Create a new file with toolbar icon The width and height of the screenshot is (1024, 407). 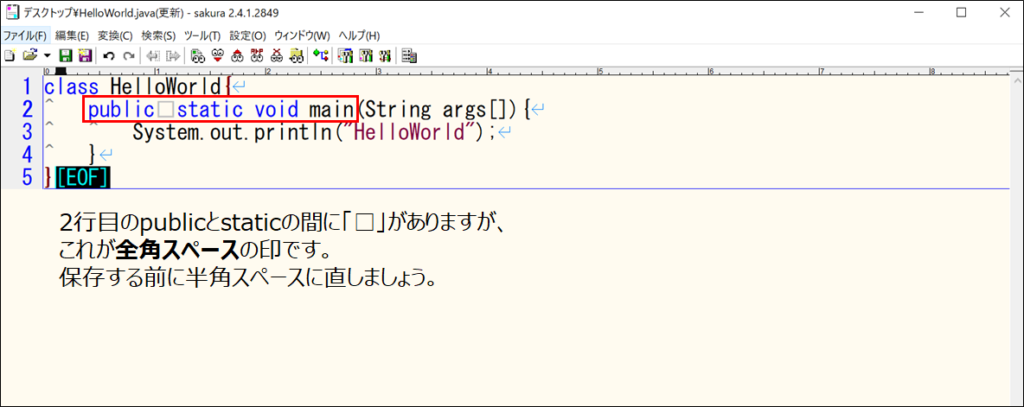point(9,56)
